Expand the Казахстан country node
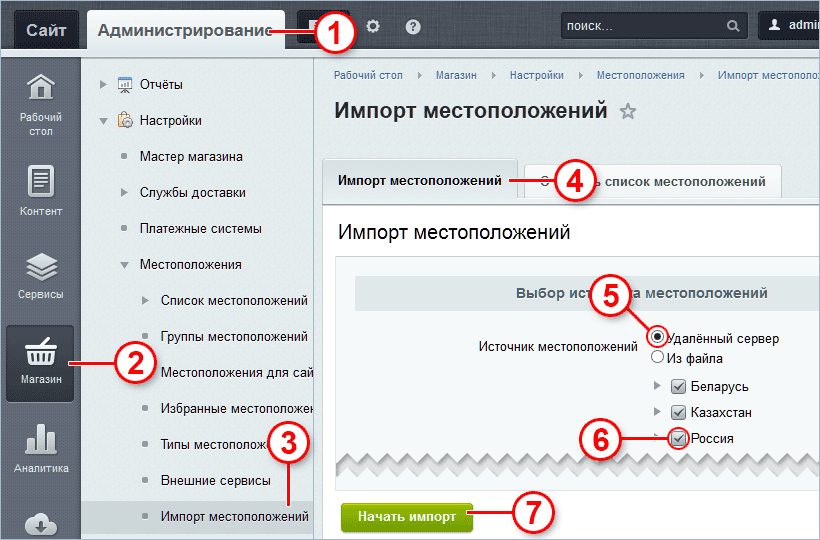Viewport: 820px width, 540px height. 657,412
